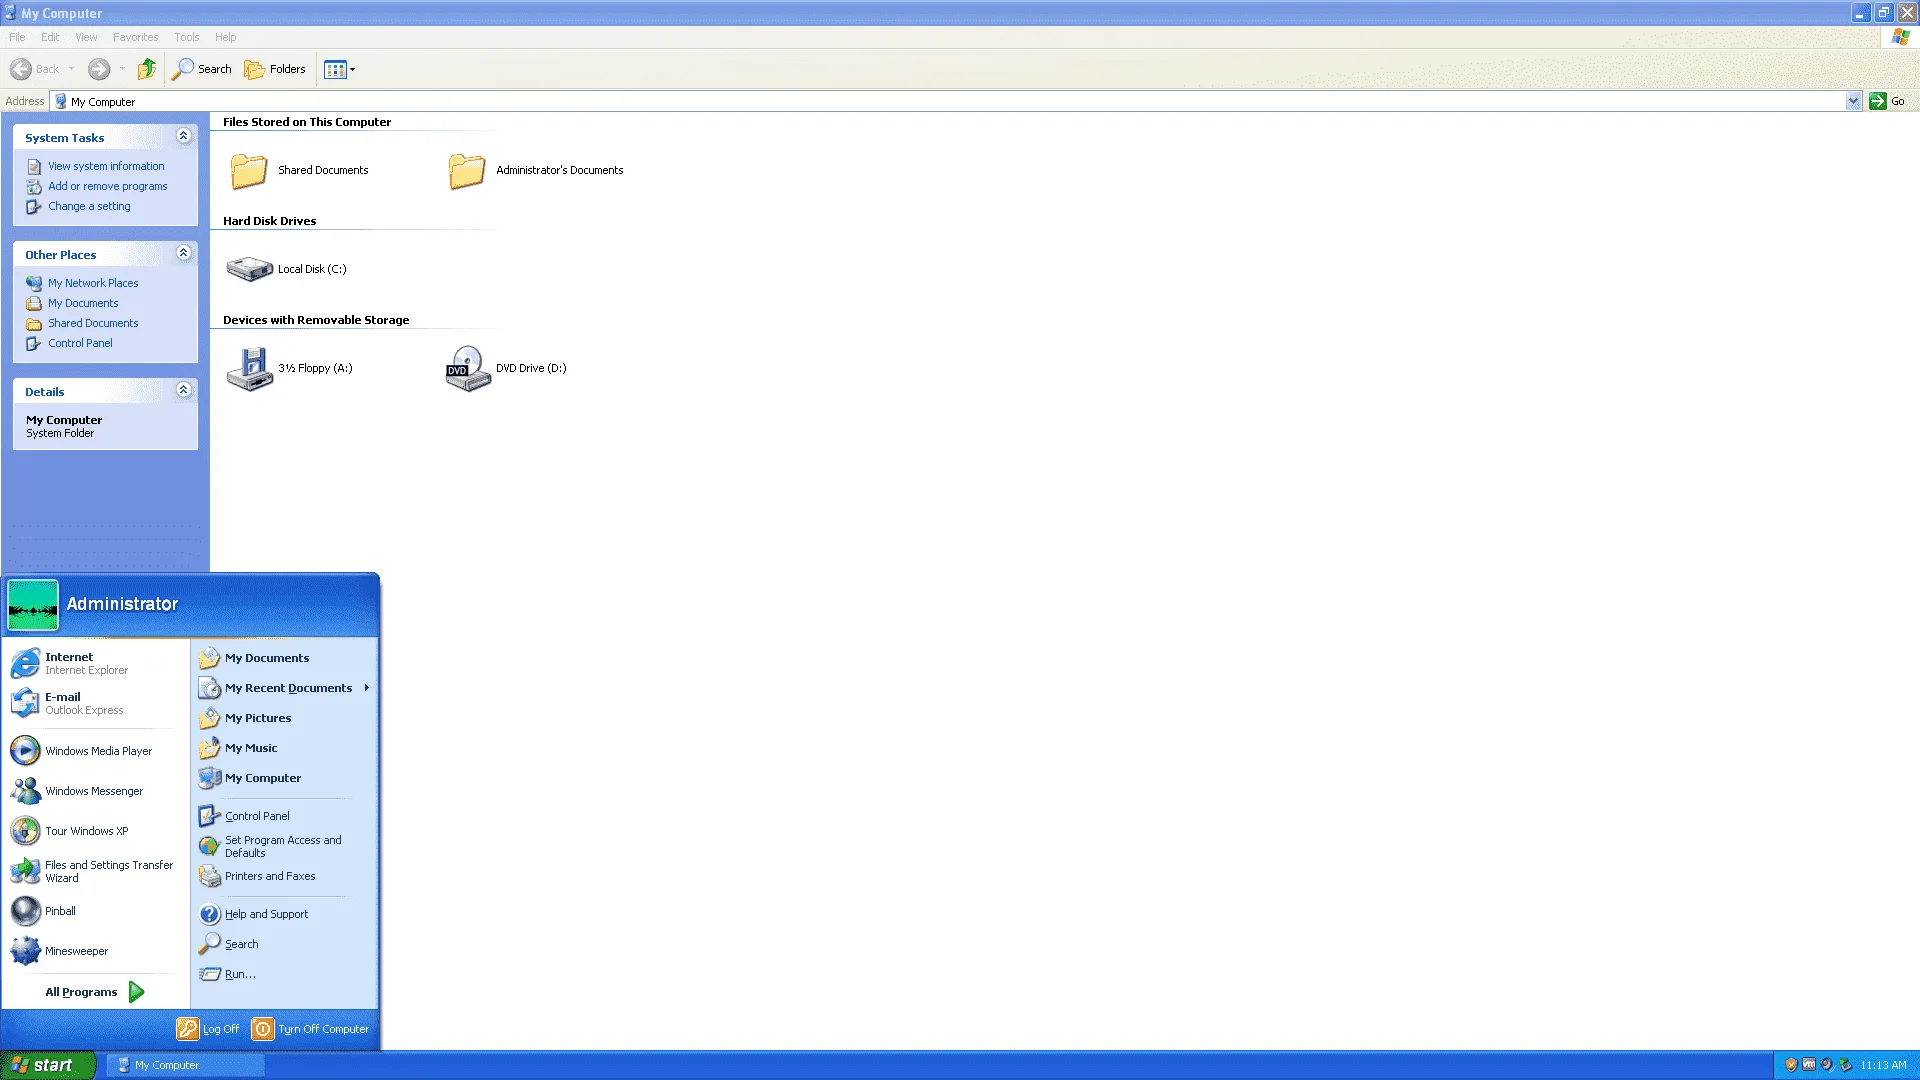Open Shared Documents in Other Places

(x=93, y=323)
